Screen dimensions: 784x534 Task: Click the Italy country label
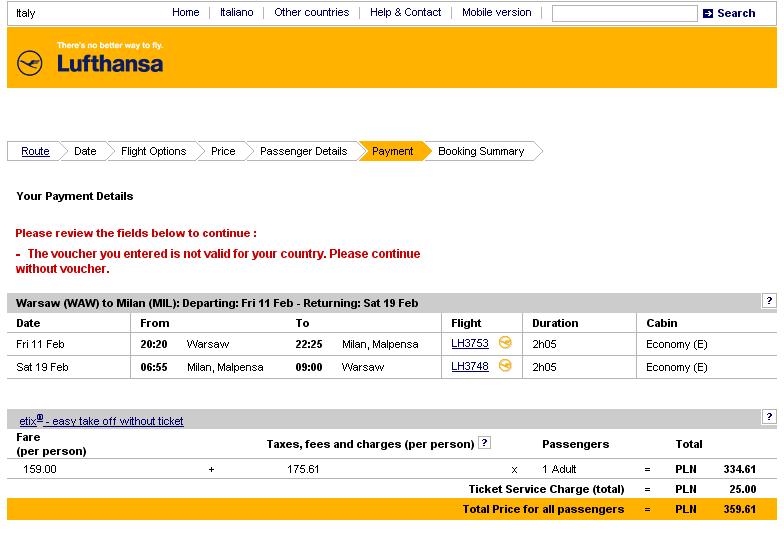pos(26,14)
